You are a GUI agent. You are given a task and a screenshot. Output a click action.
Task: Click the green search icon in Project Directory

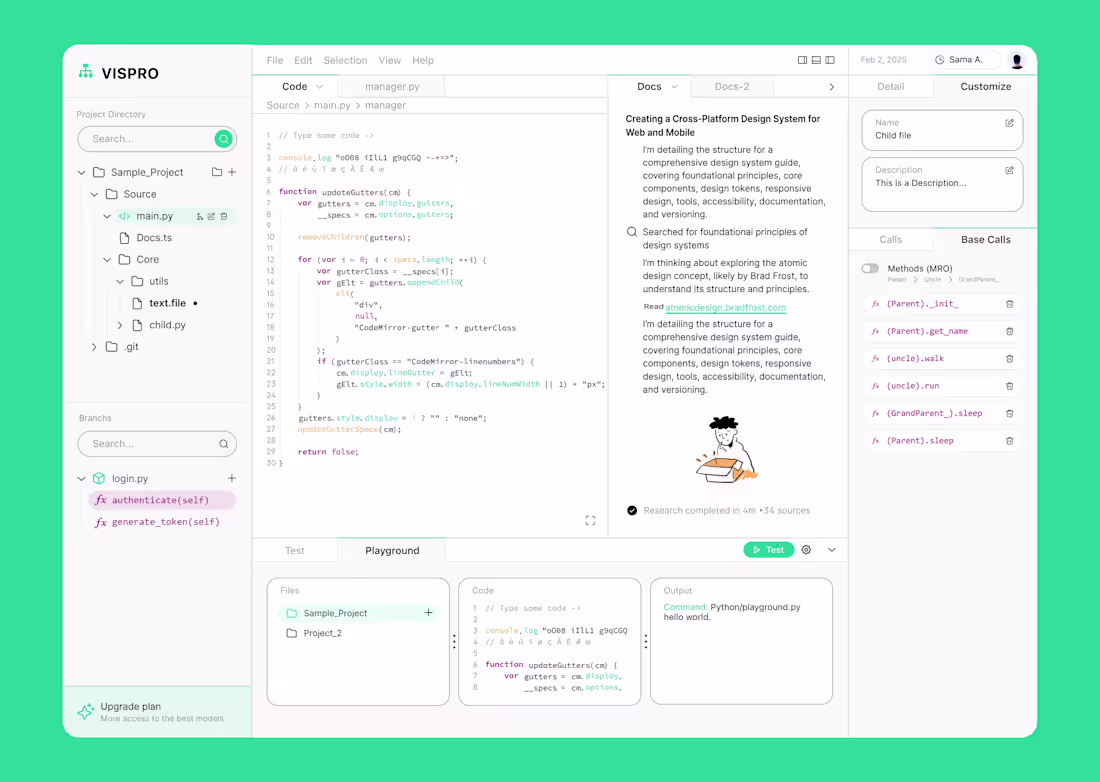(x=223, y=139)
